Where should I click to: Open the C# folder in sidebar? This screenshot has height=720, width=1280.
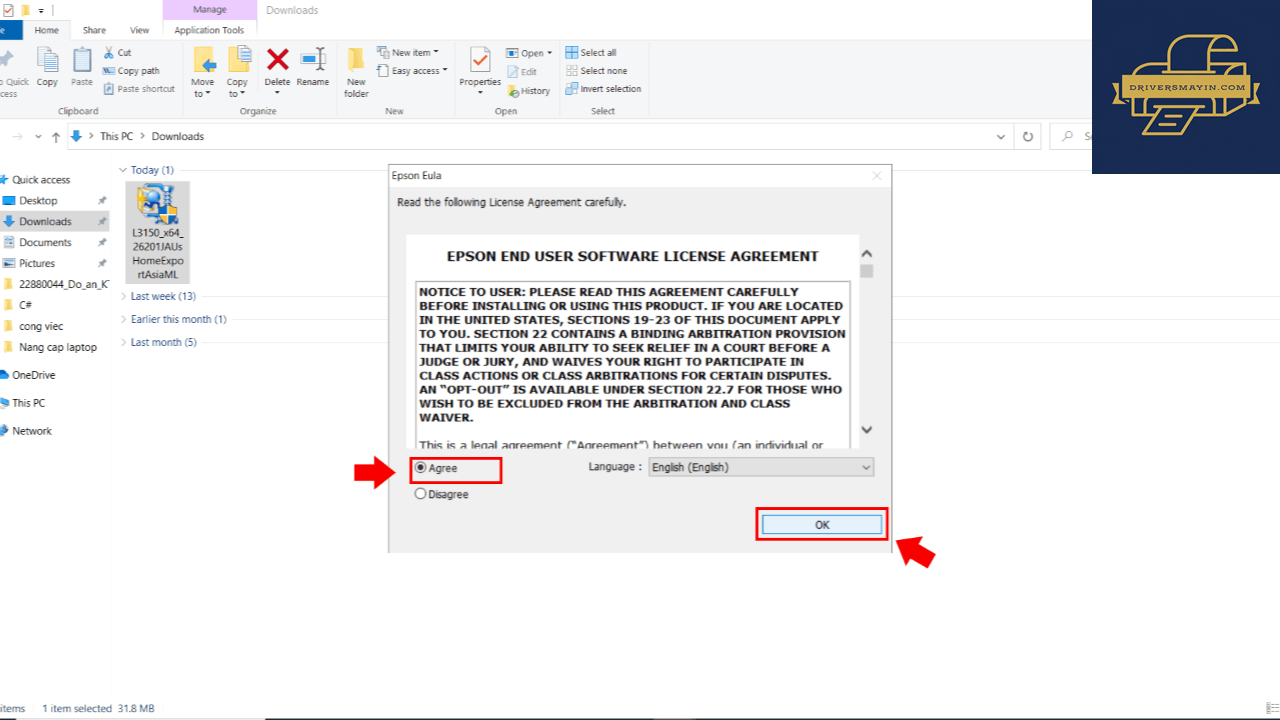coord(26,305)
